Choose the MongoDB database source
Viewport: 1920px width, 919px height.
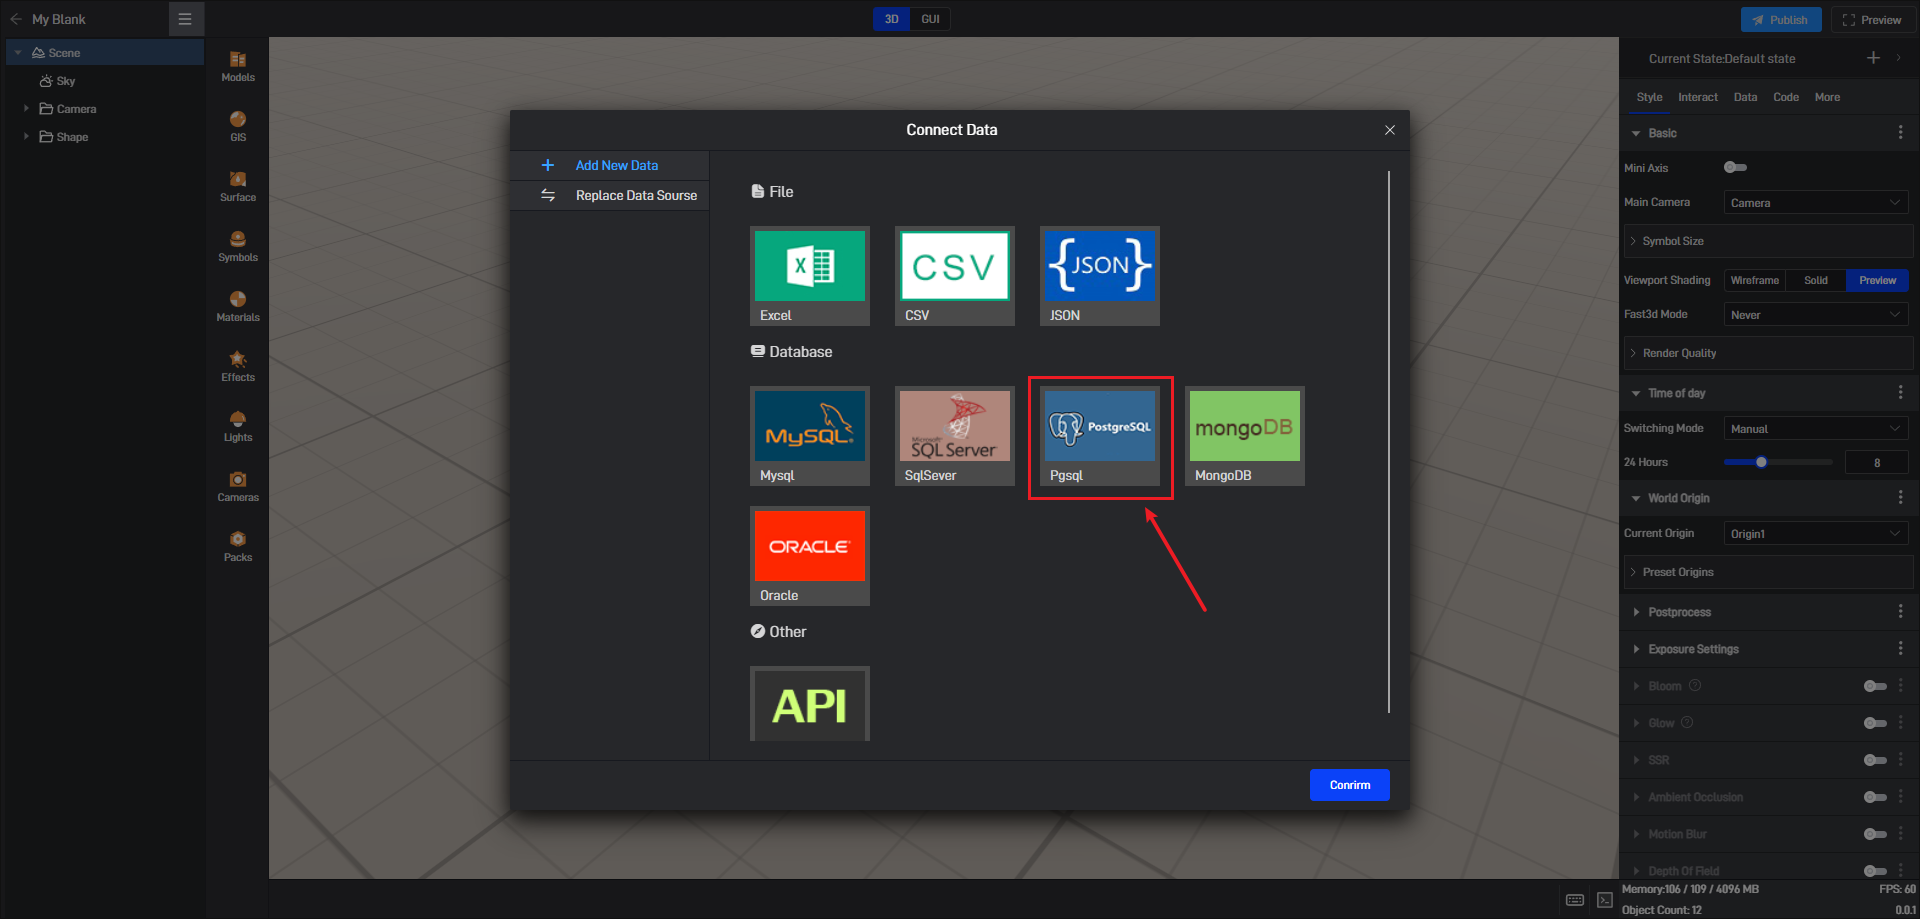[x=1245, y=436]
